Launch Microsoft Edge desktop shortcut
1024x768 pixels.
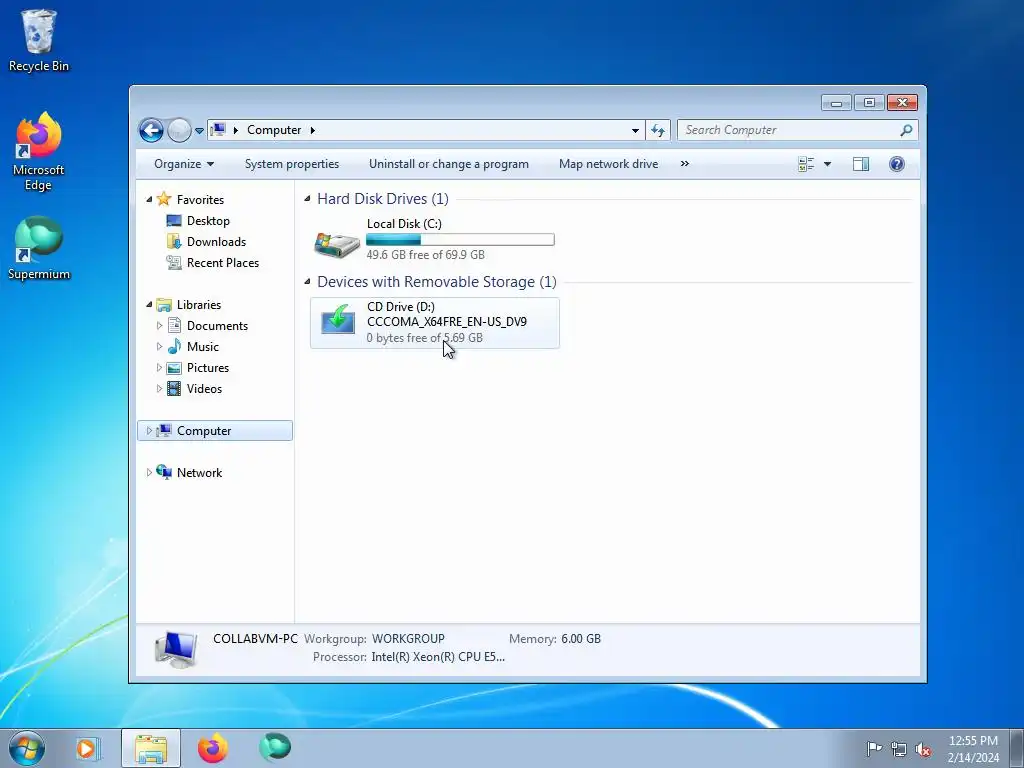pyautogui.click(x=39, y=152)
